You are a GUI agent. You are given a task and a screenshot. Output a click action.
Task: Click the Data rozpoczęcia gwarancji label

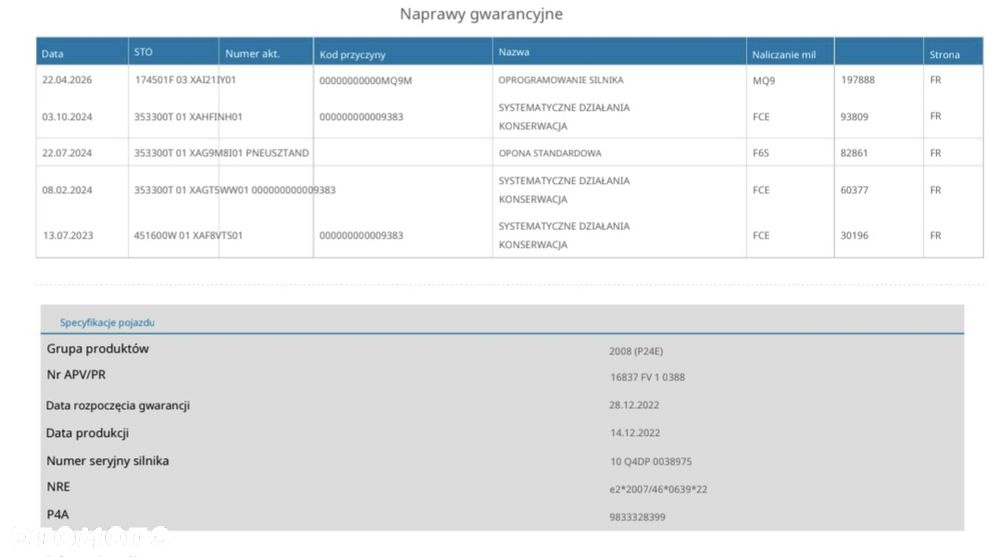click(118, 406)
